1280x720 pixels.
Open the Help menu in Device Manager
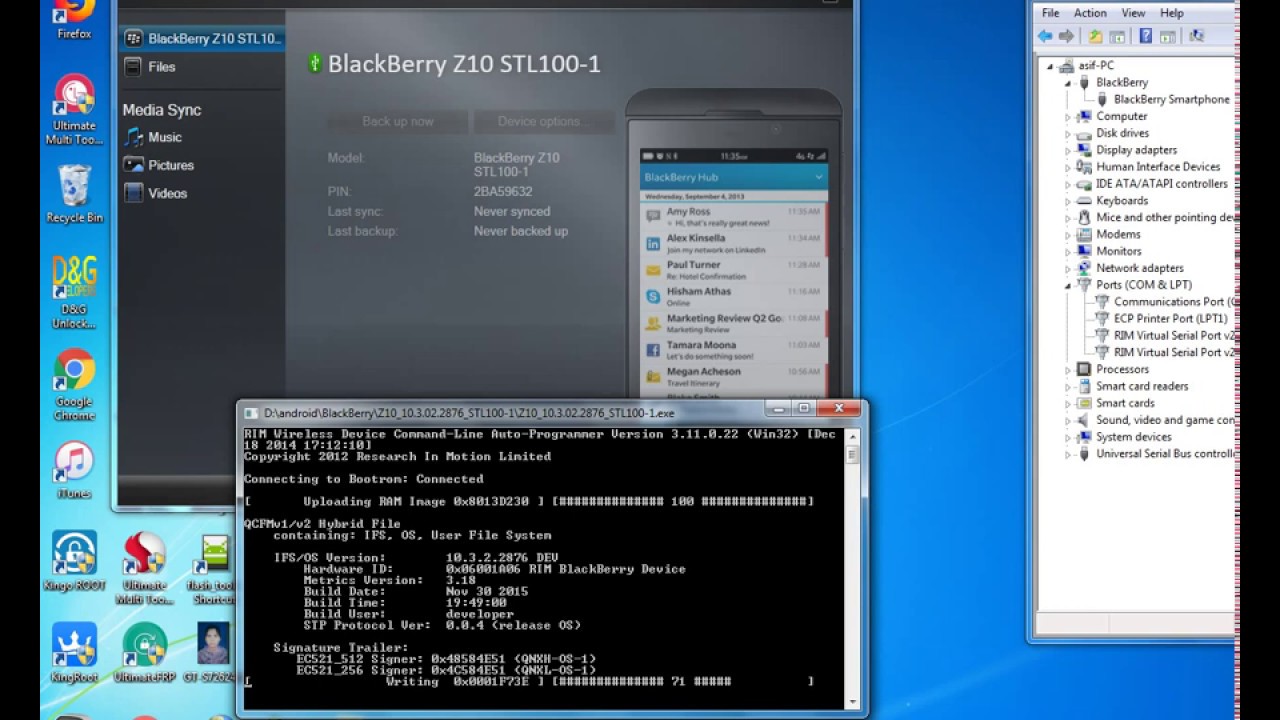click(x=1172, y=13)
